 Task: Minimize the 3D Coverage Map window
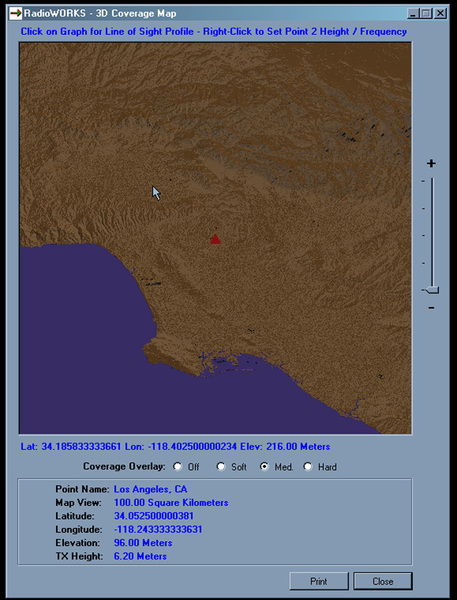click(413, 14)
